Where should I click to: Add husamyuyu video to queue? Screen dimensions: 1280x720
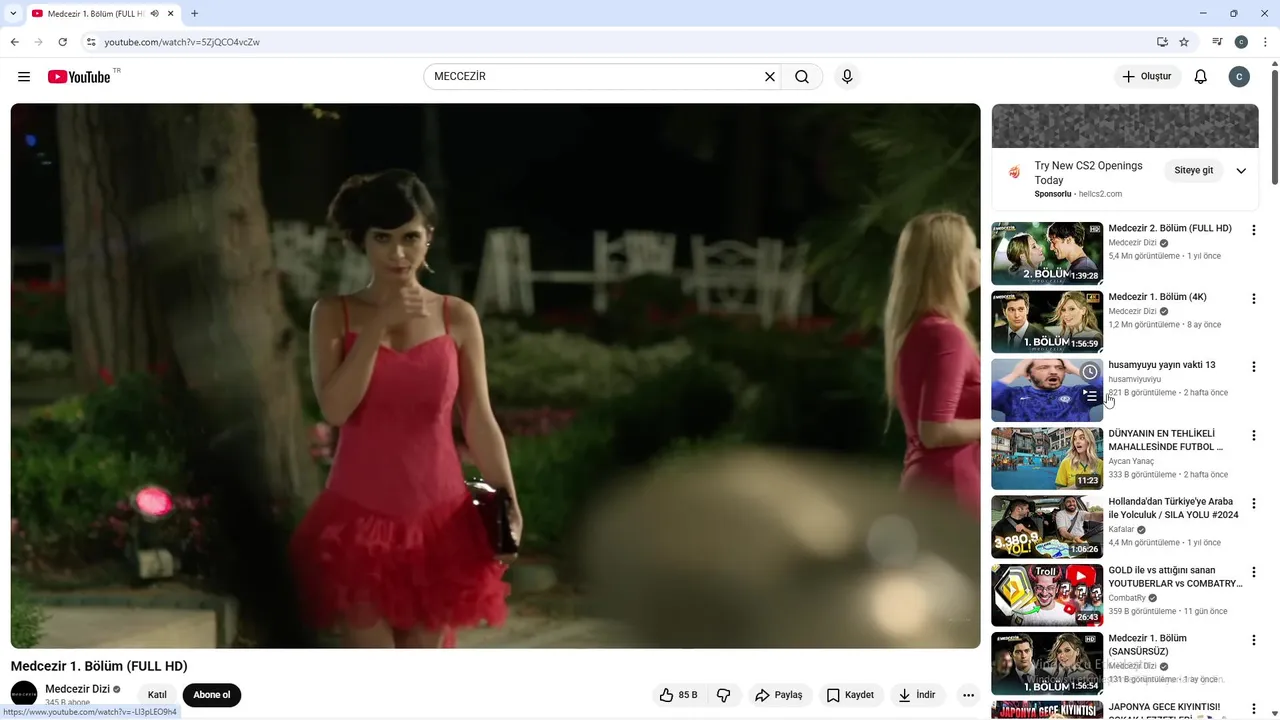1090,396
